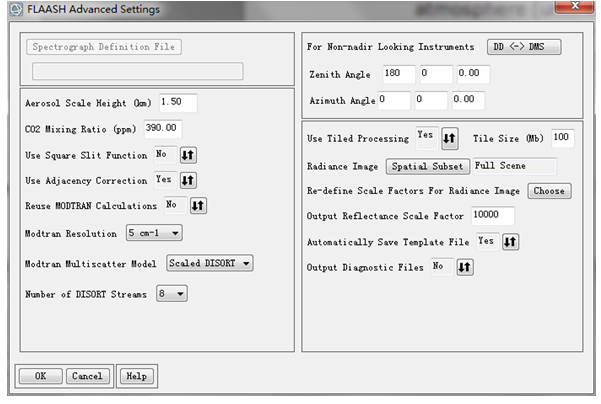
Task: Toggle the Output Diagnostic Files arrows
Action: tap(465, 267)
